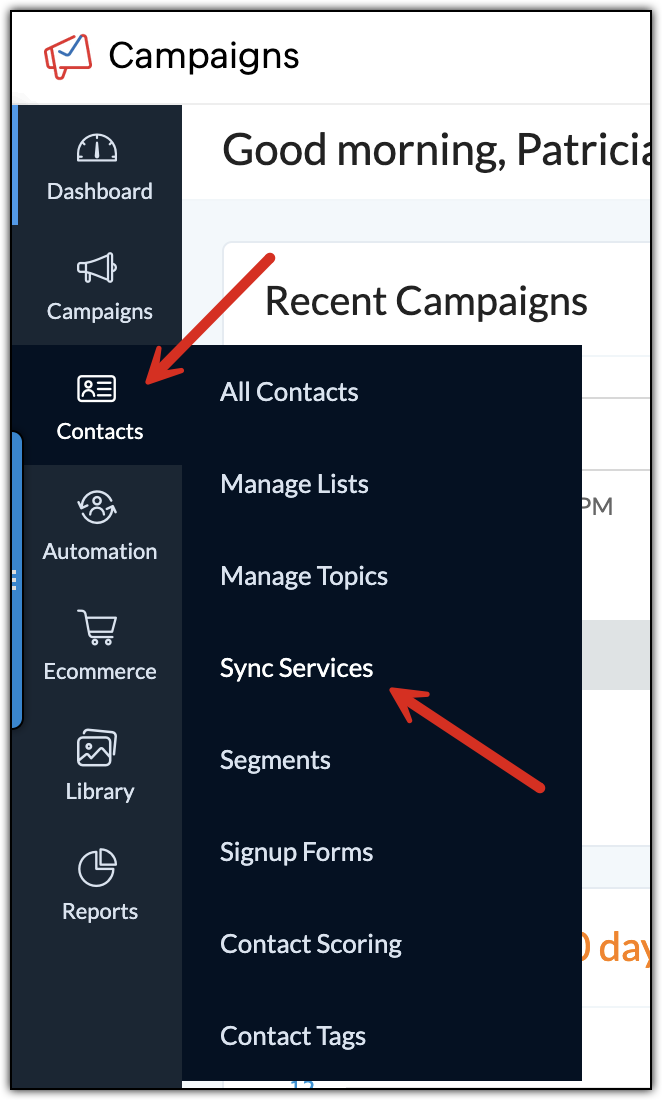The height and width of the screenshot is (1100, 662).
Task: Go to Sync Services
Action: click(x=296, y=667)
